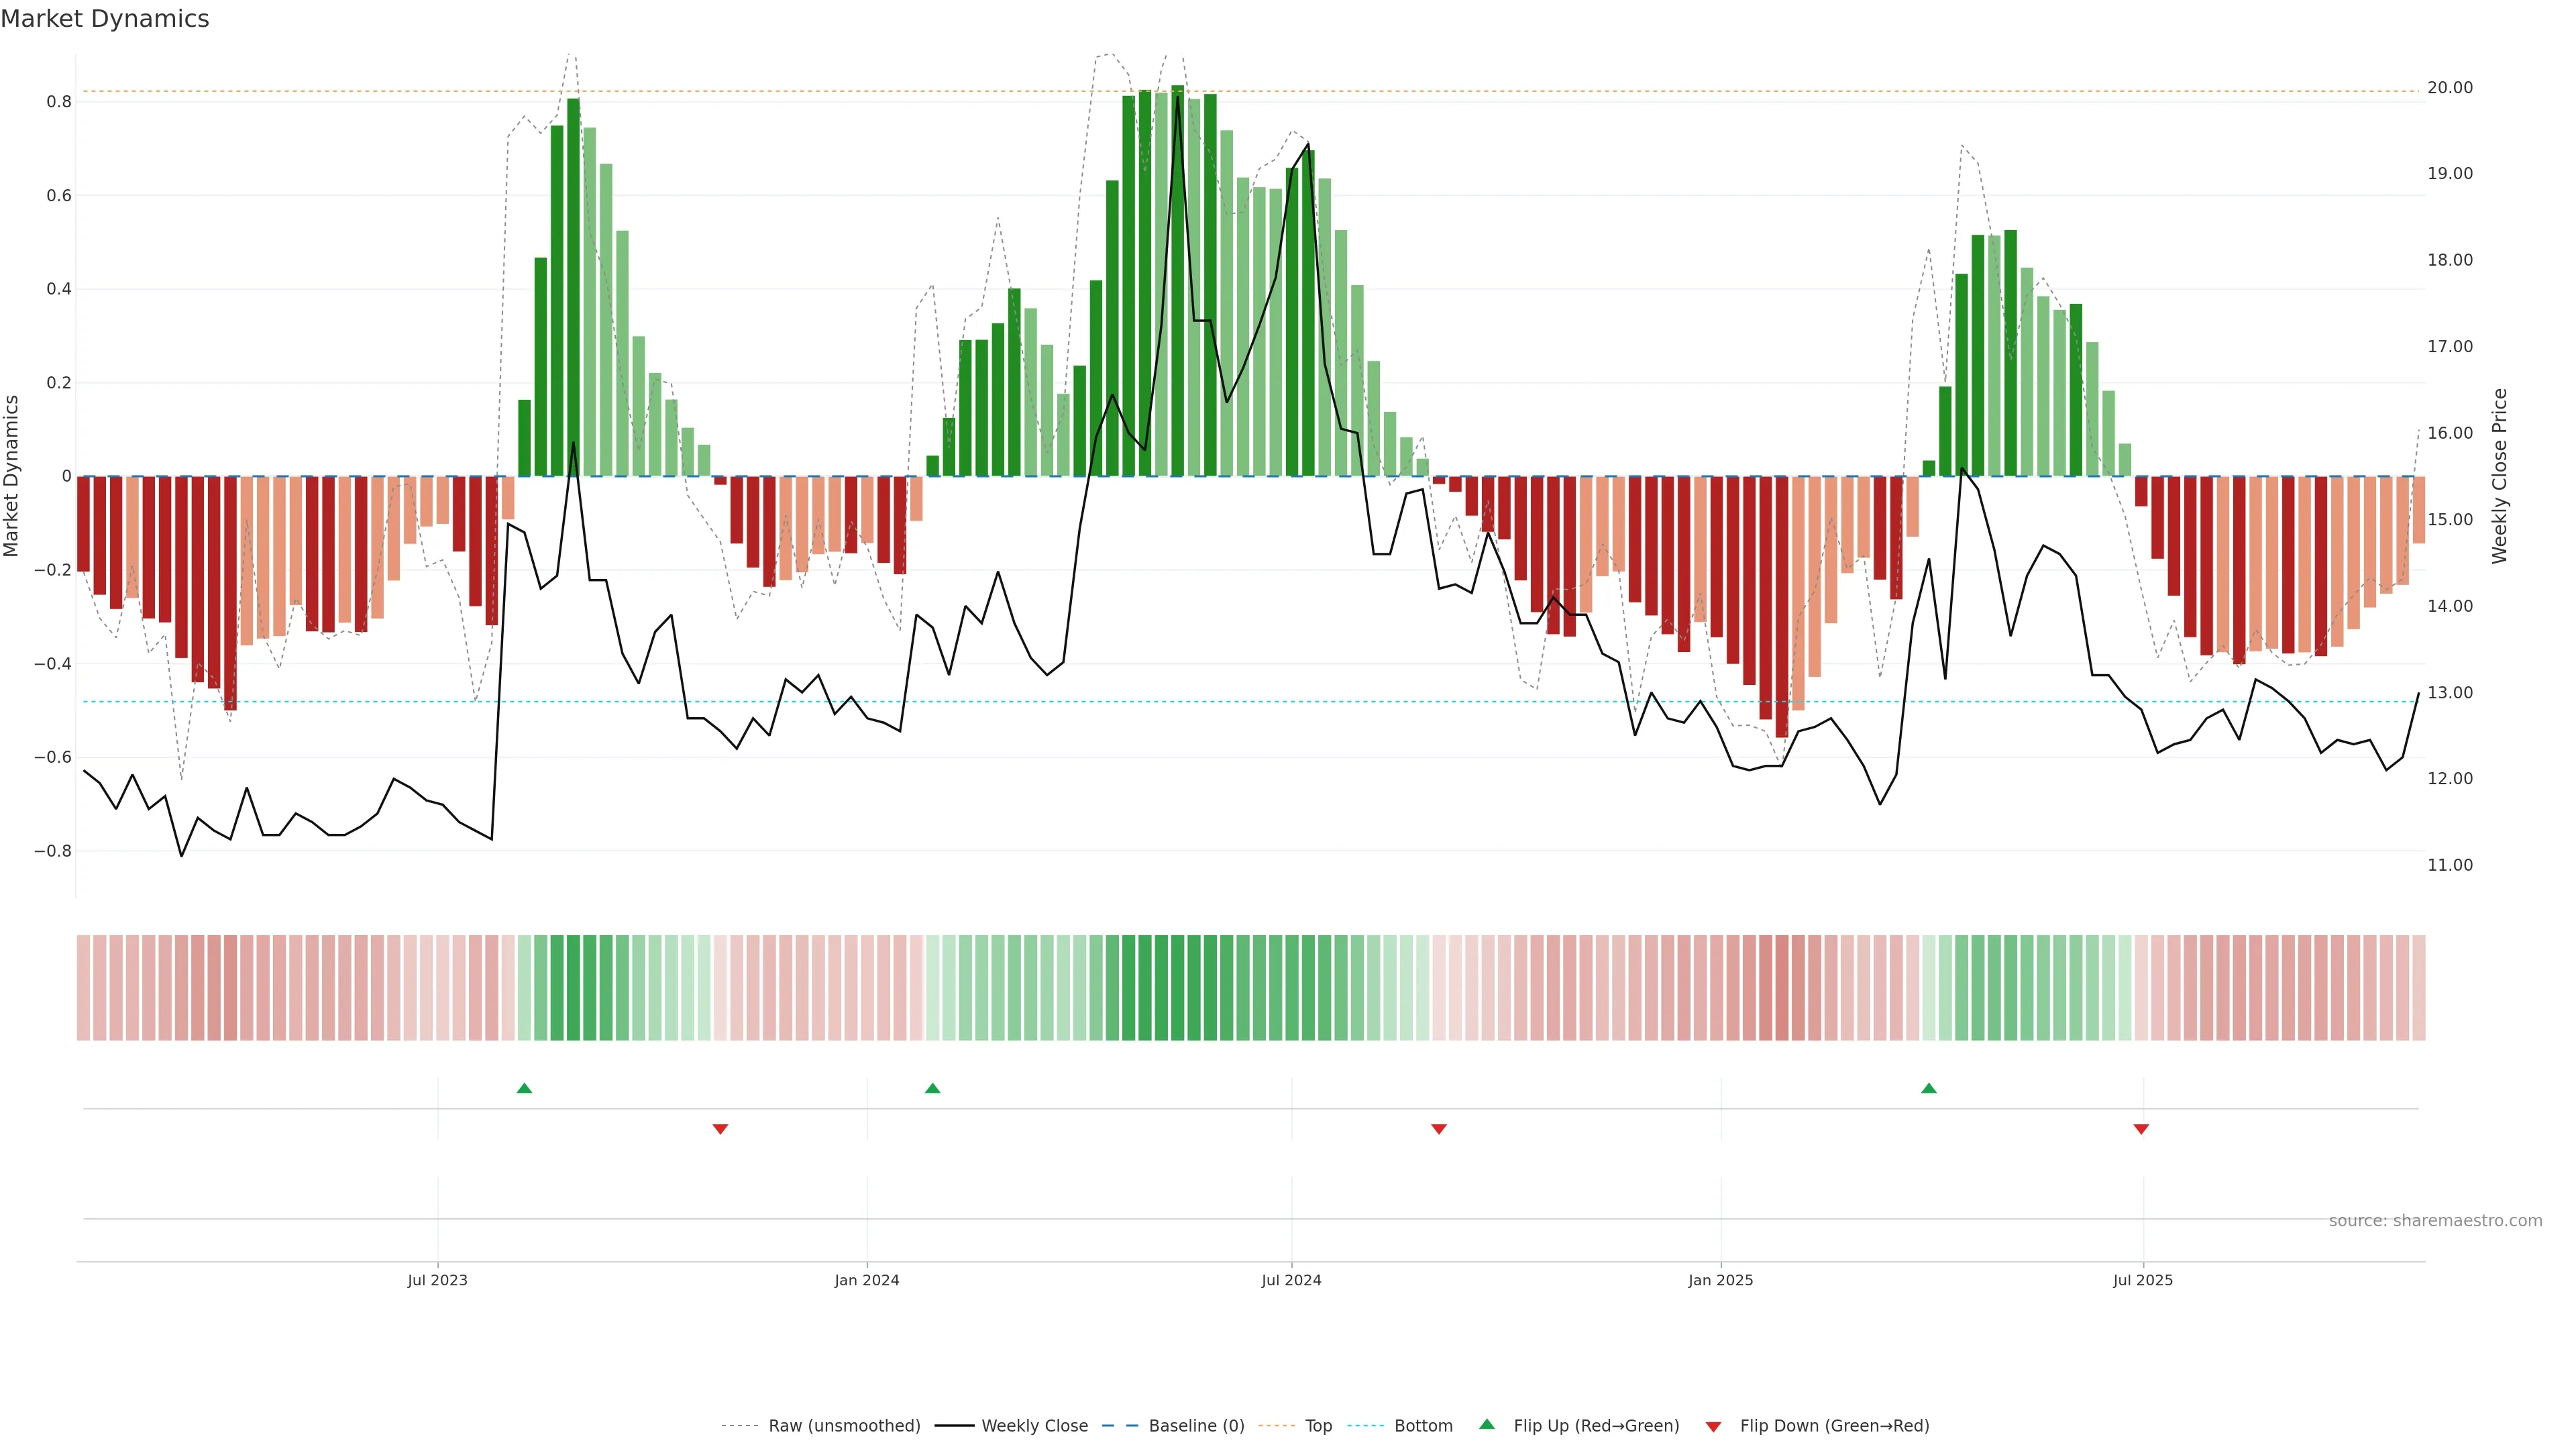Click the 20.00 price axis tick label
The height and width of the screenshot is (1449, 2576).
coord(2449,88)
